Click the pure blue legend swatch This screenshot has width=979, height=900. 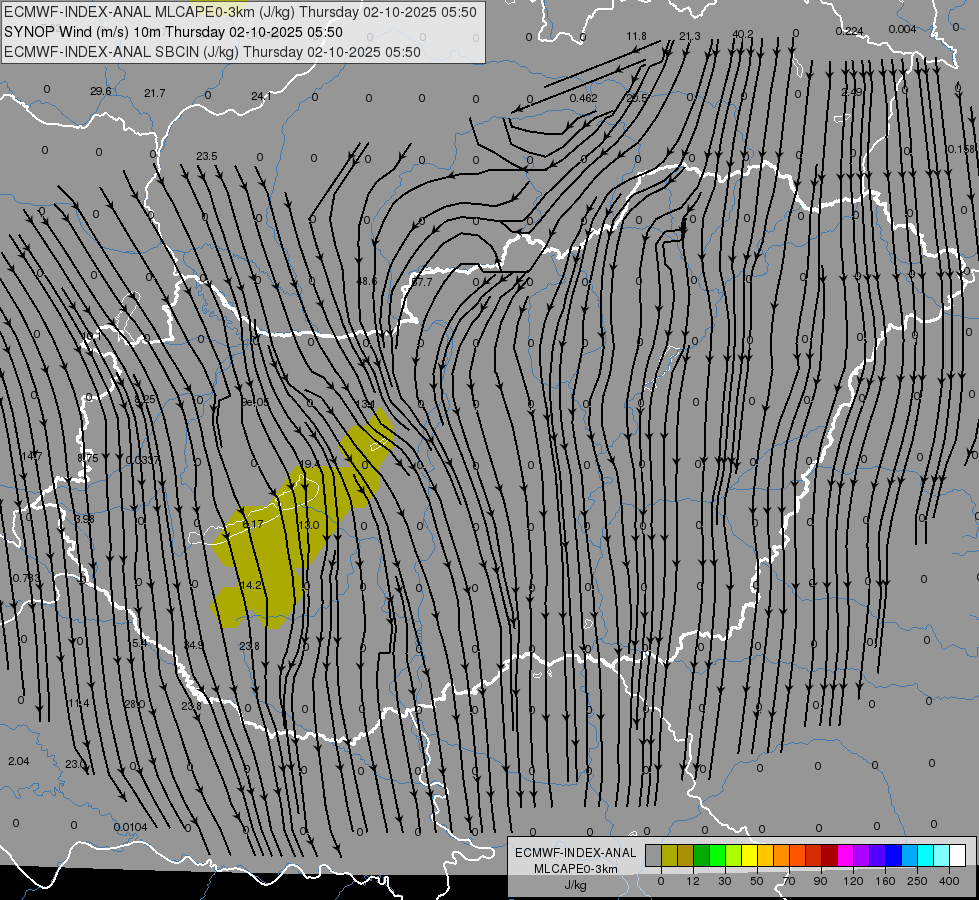(893, 855)
